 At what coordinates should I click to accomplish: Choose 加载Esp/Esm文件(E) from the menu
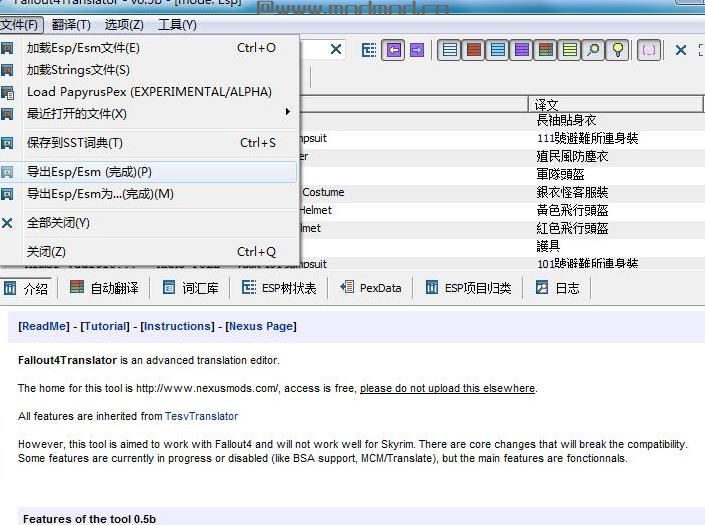coord(148,48)
